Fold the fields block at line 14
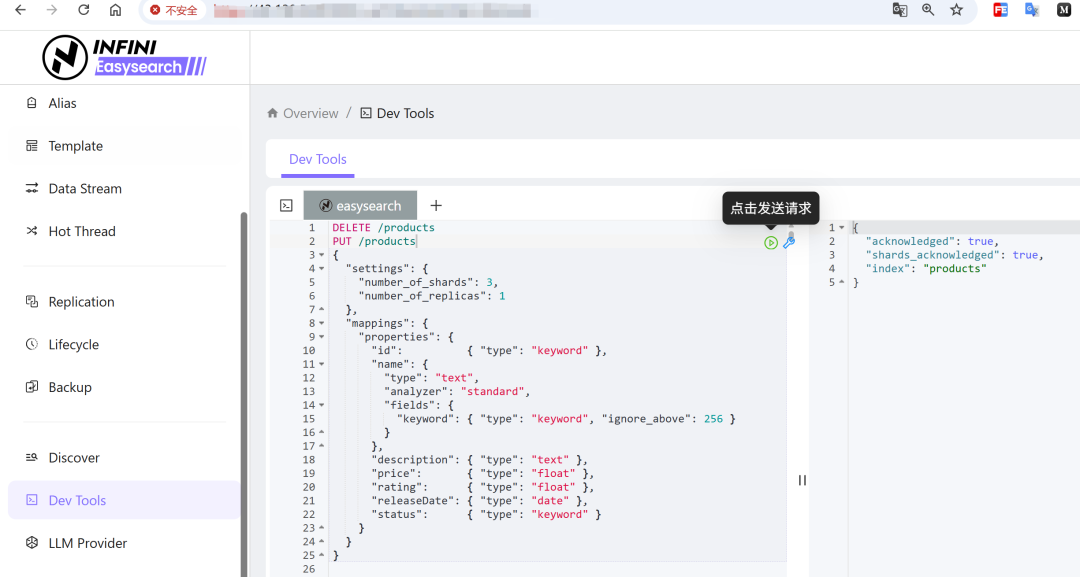This screenshot has width=1080, height=577. coord(321,406)
